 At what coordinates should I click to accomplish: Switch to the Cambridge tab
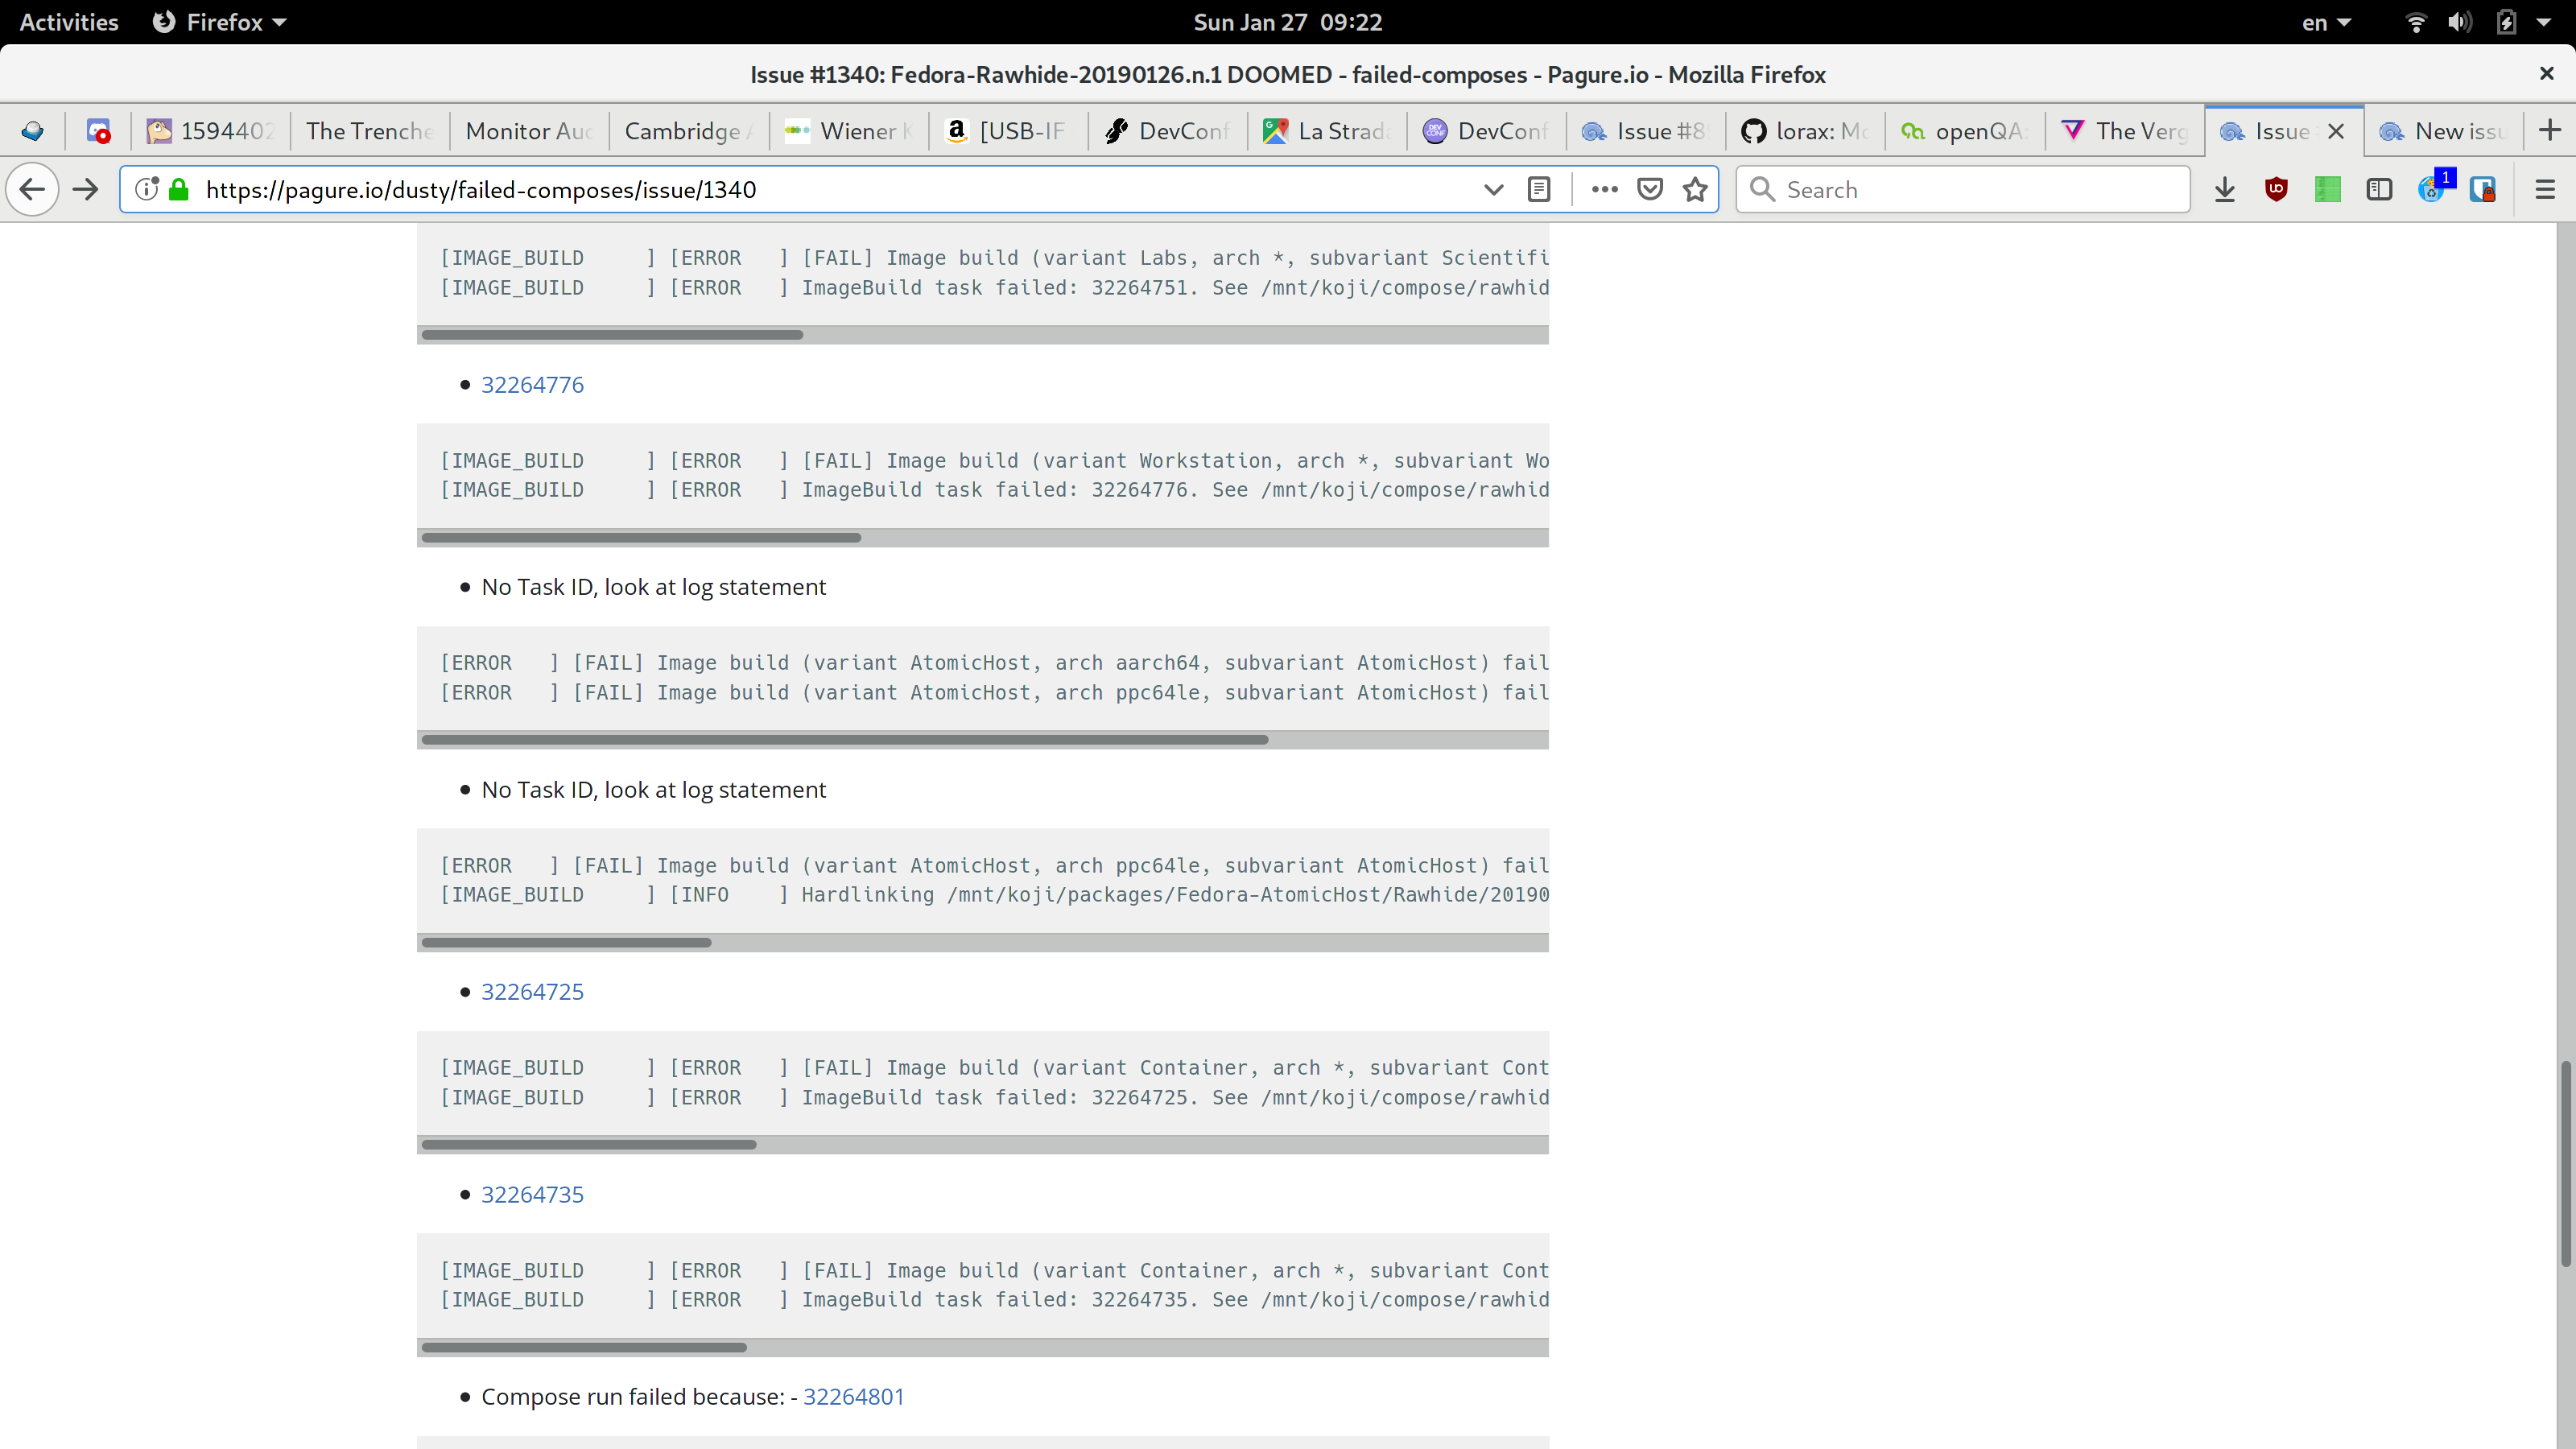pyautogui.click(x=689, y=131)
